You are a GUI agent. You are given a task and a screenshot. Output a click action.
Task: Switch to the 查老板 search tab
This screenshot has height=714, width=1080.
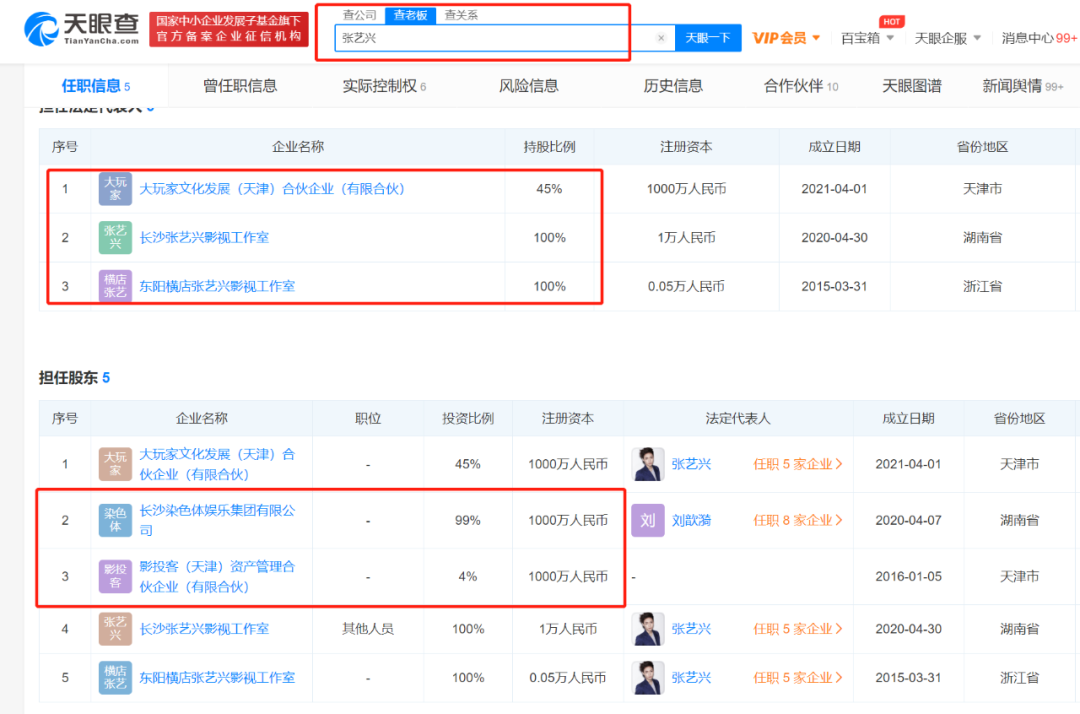click(x=408, y=14)
